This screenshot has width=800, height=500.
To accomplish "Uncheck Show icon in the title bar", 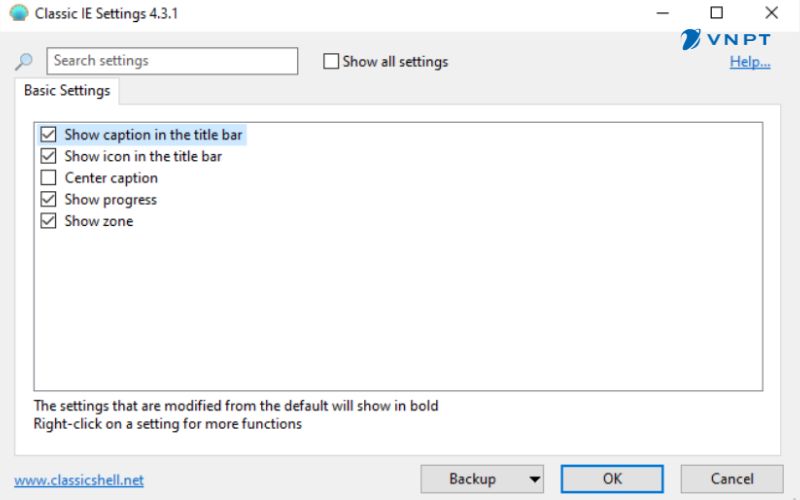I will (x=48, y=156).
